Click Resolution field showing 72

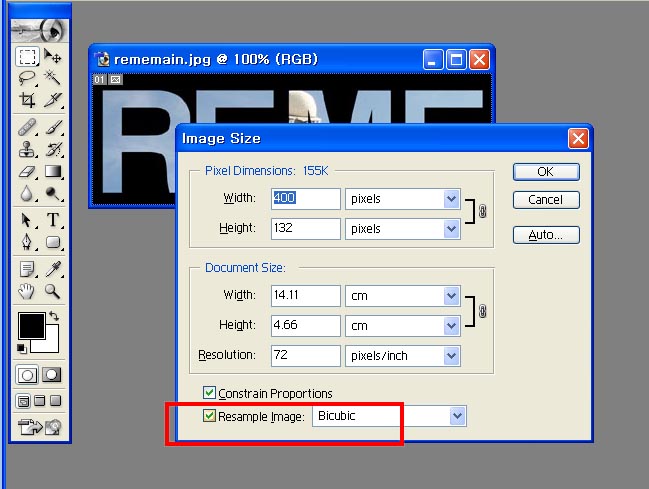pos(306,356)
